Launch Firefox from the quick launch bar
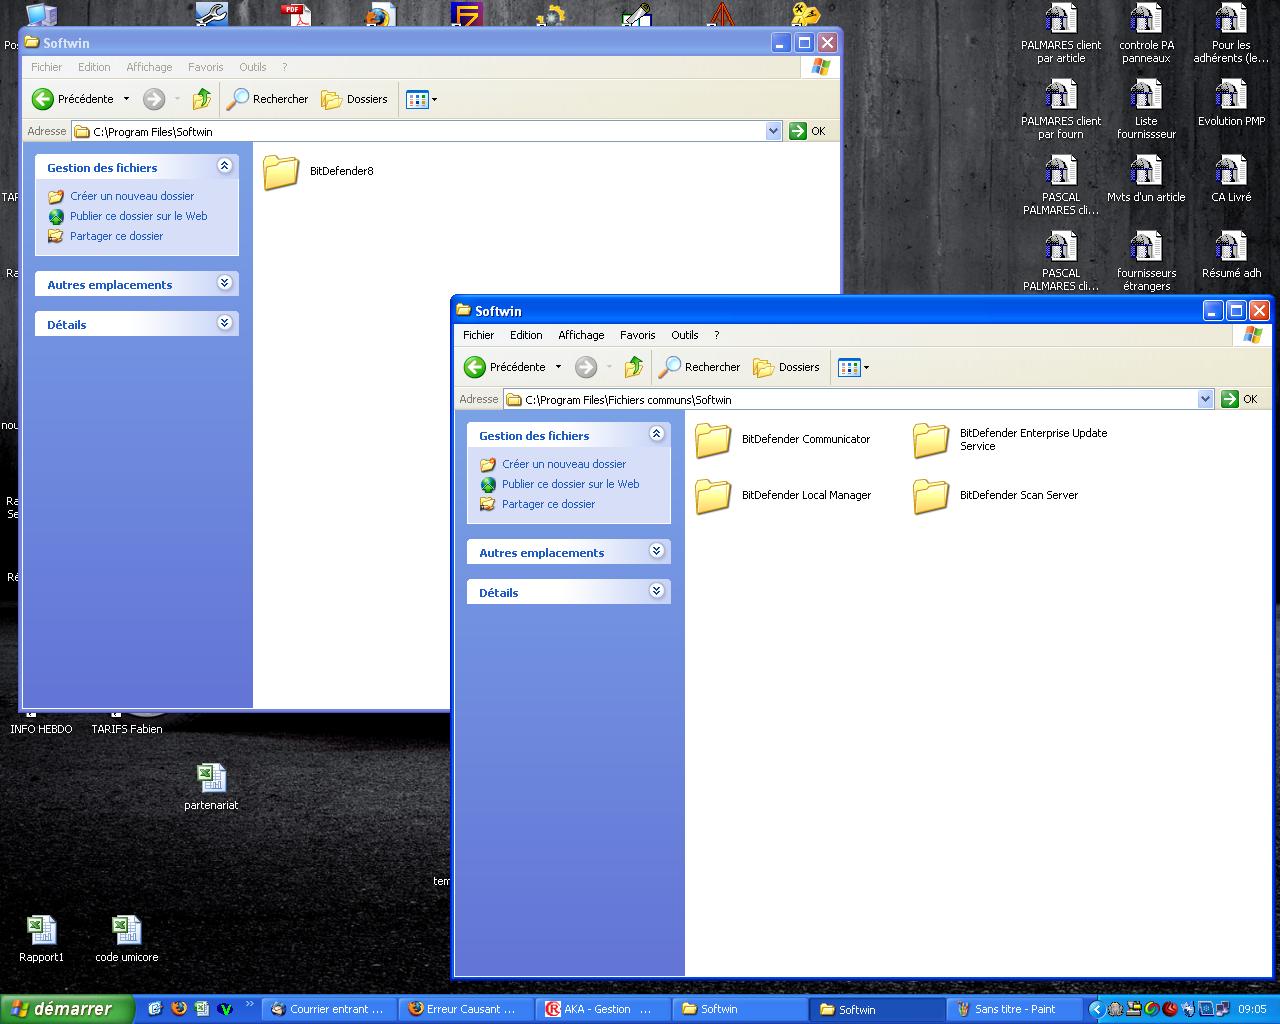Image resolution: width=1280 pixels, height=1024 pixels. tap(179, 1009)
